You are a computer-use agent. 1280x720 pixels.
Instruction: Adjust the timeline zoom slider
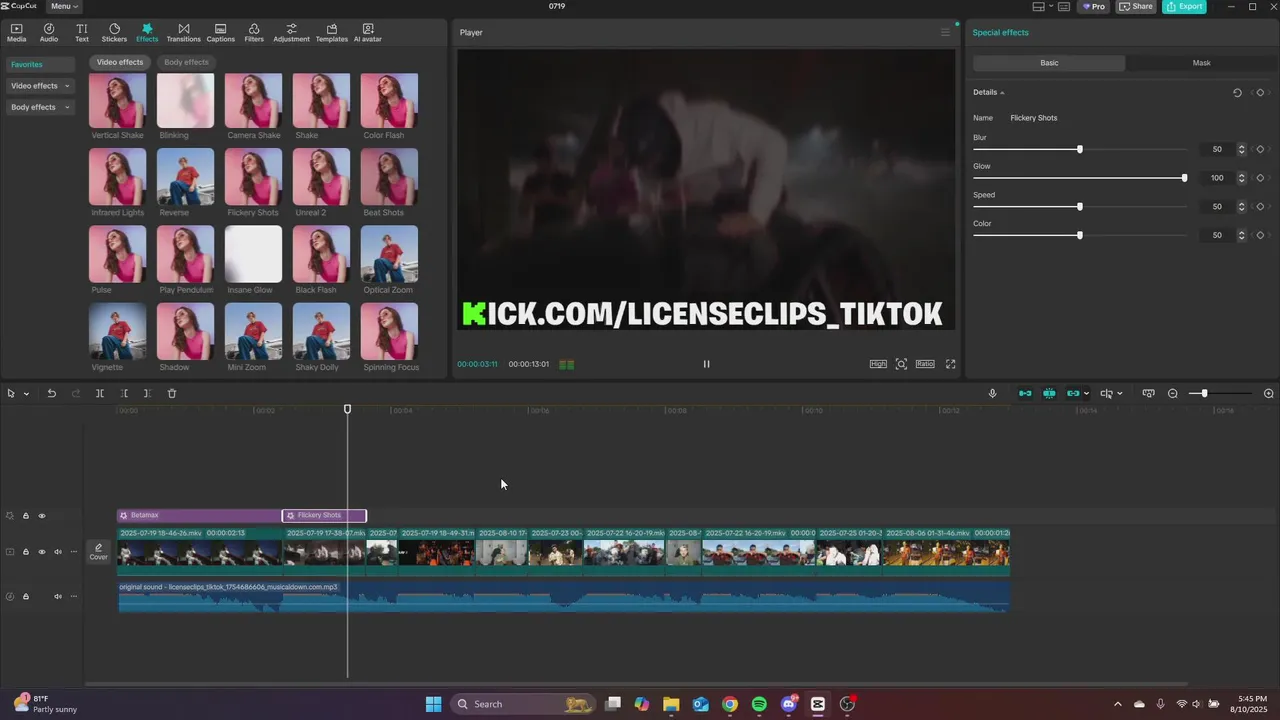point(1204,393)
